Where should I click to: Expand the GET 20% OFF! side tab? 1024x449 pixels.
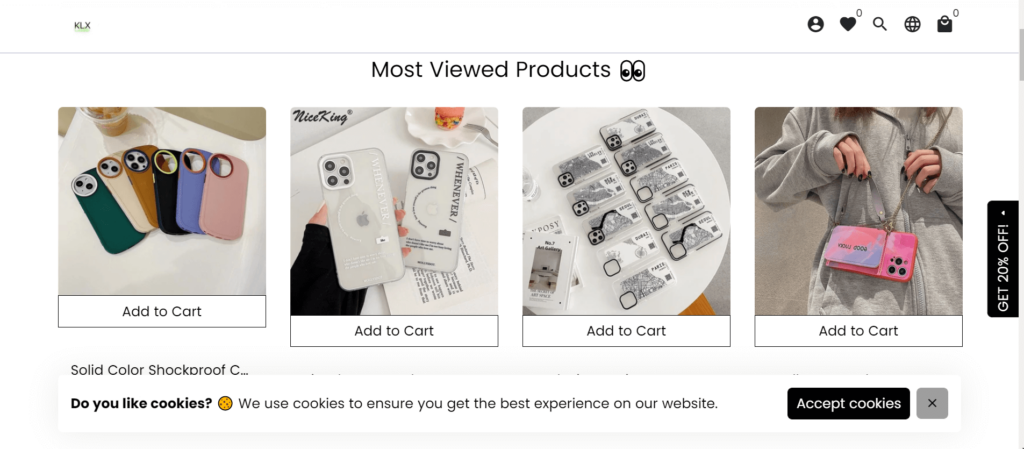tap(1003, 259)
